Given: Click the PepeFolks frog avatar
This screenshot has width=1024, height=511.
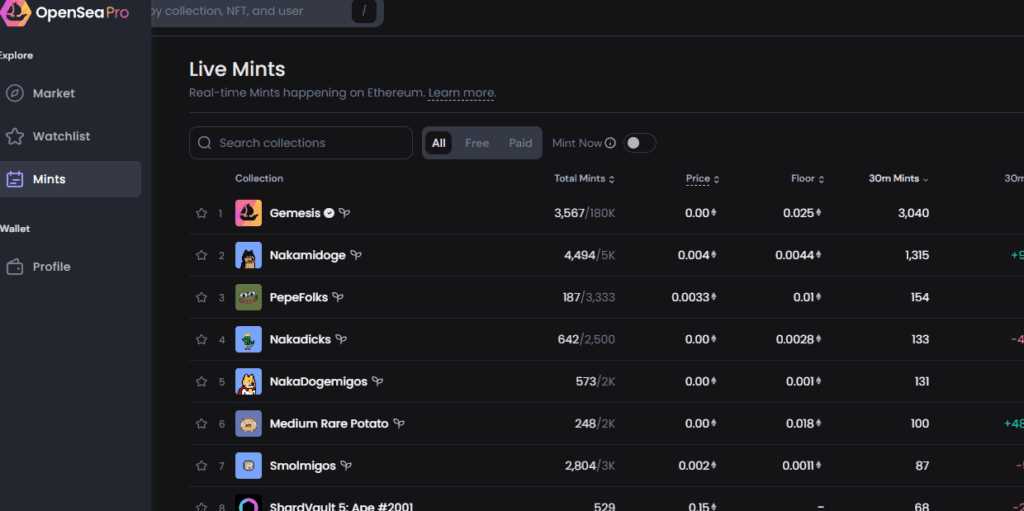Looking at the screenshot, I should [x=248, y=297].
